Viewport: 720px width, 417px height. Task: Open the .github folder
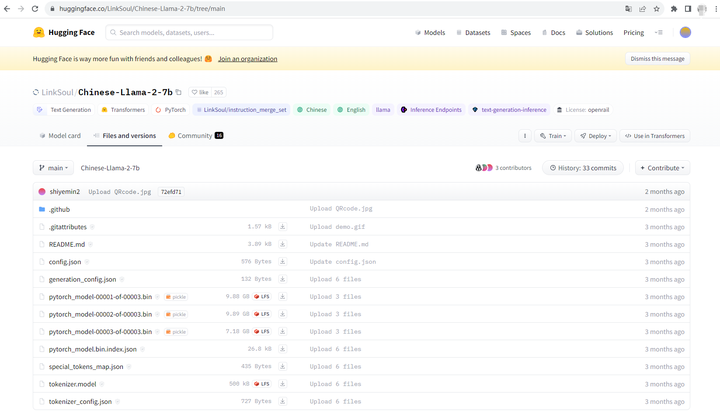(59, 209)
